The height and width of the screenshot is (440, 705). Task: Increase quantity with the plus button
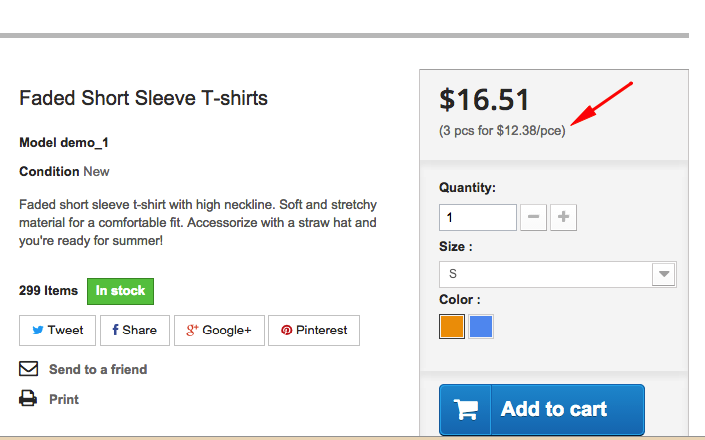(564, 217)
